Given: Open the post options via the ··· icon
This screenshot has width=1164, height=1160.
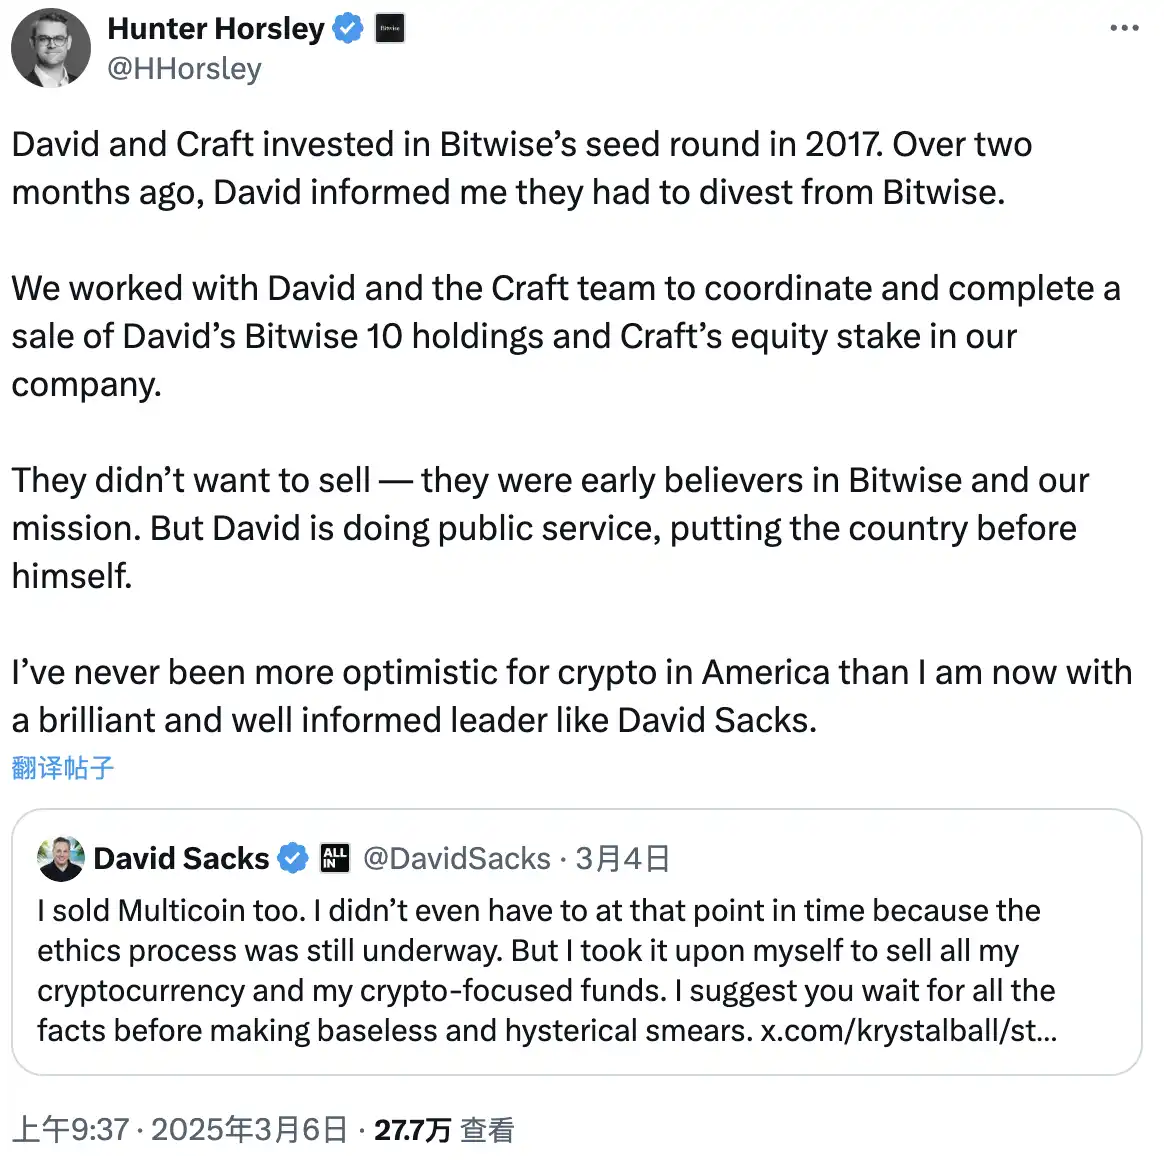Looking at the screenshot, I should (1124, 28).
